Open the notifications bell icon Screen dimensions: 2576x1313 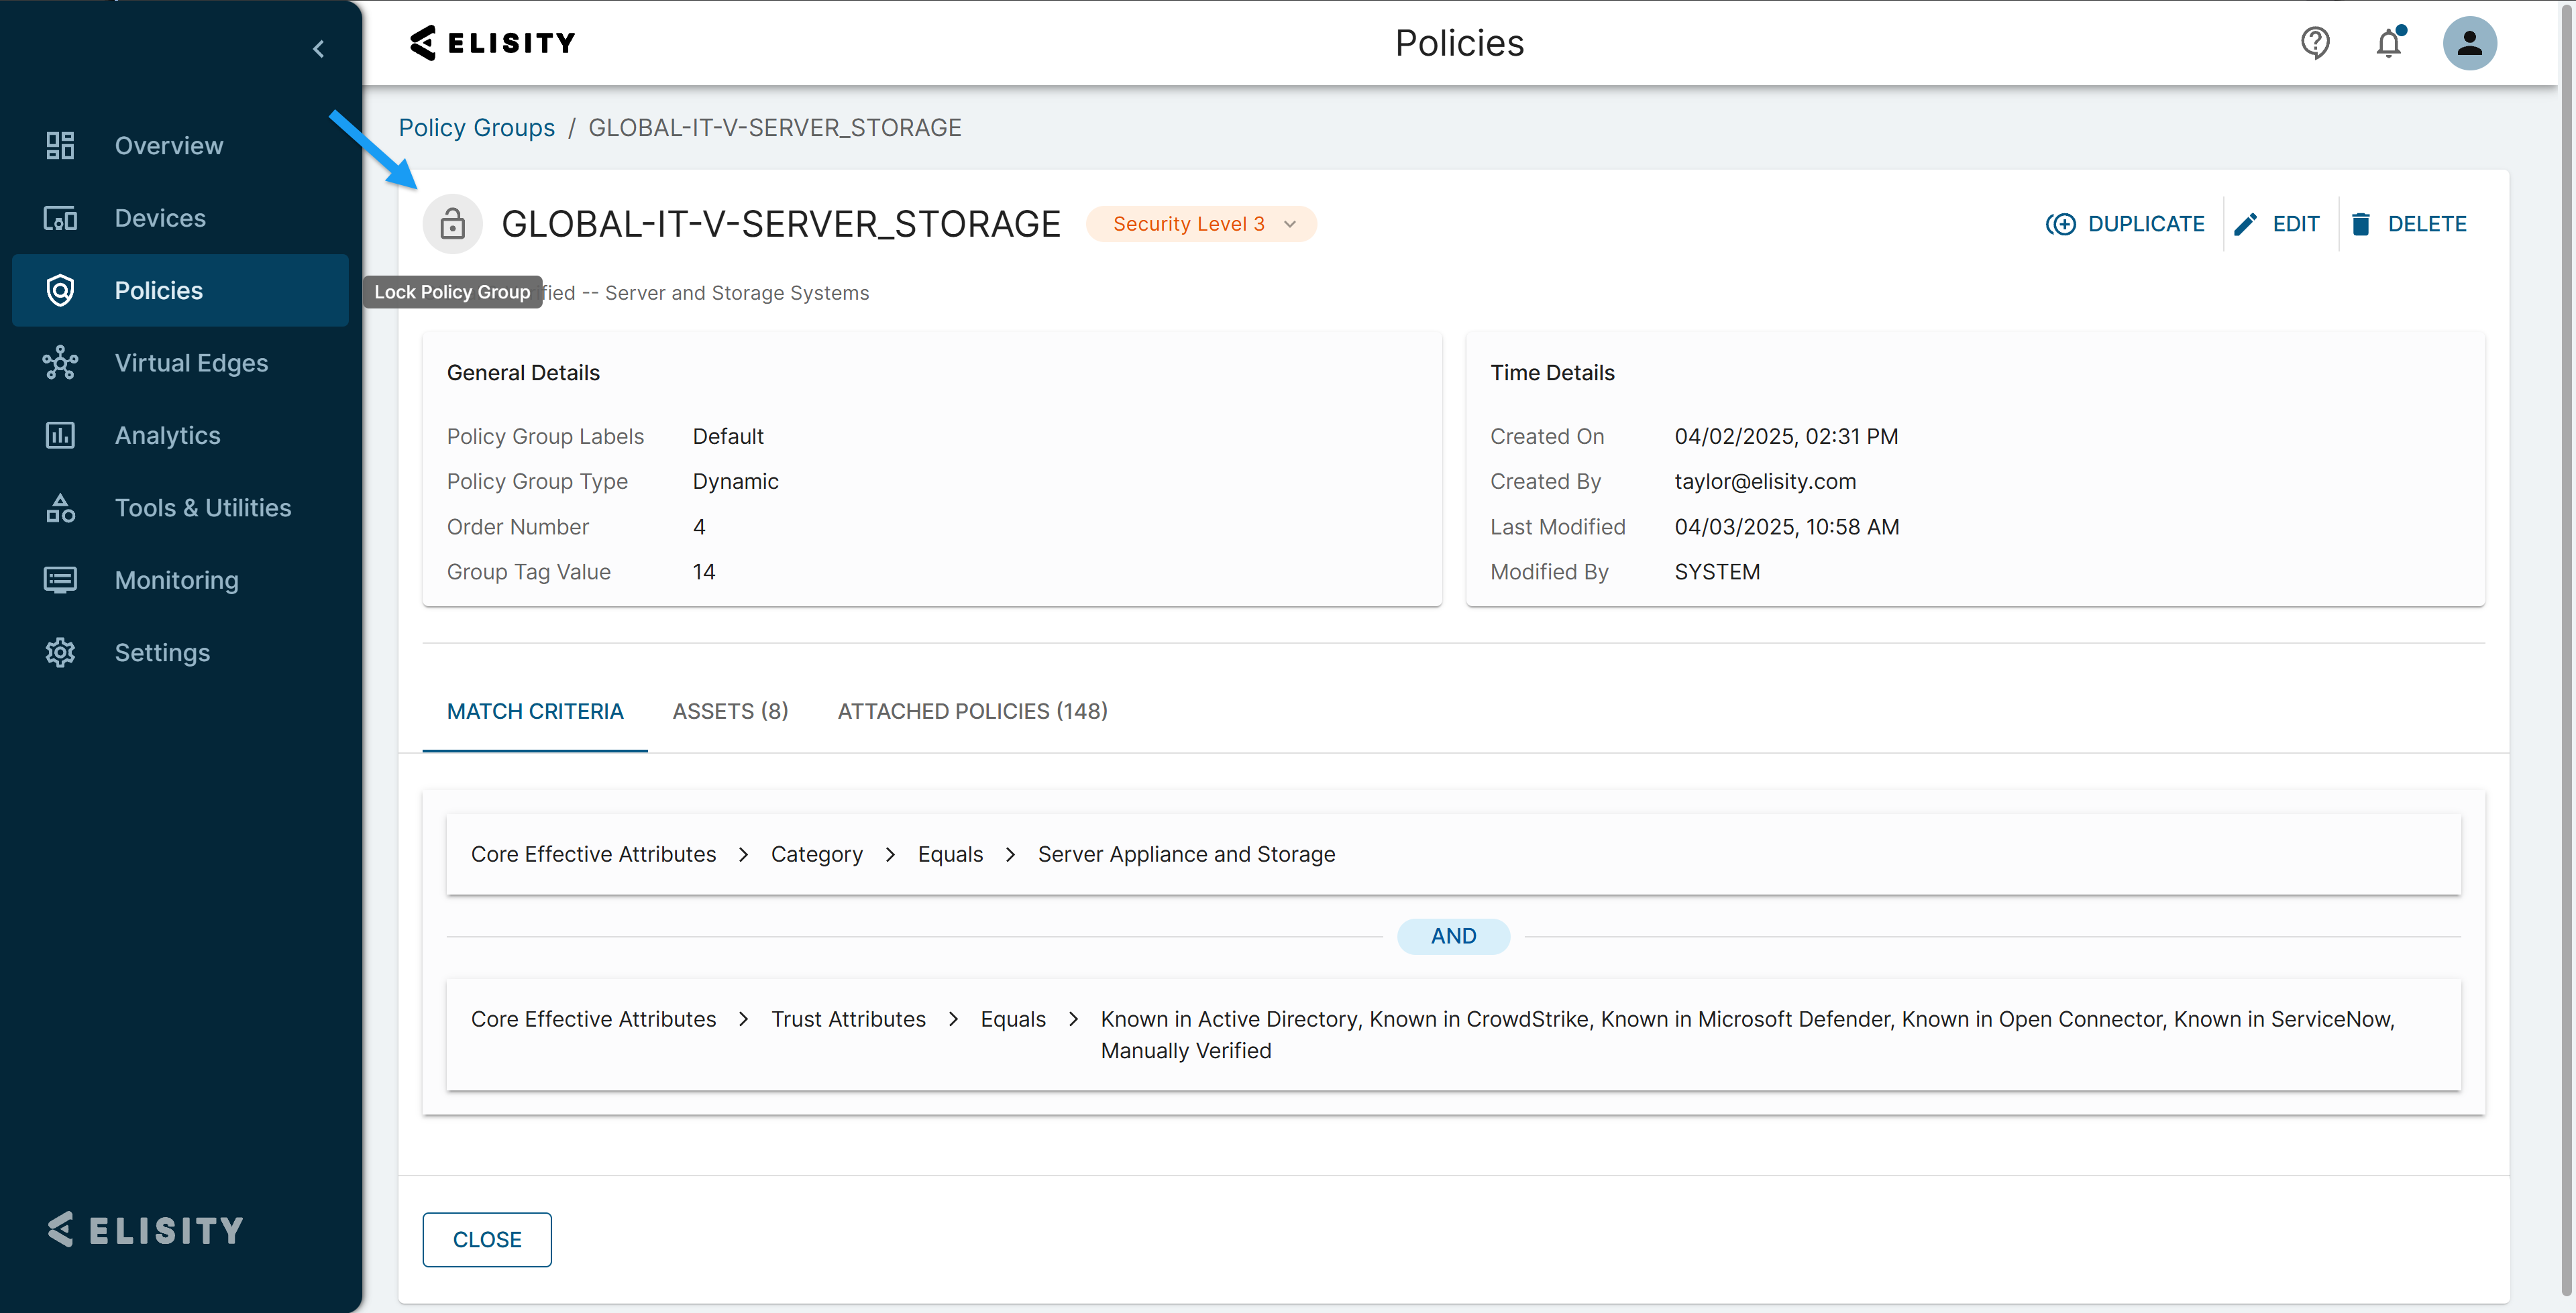pyautogui.click(x=2388, y=43)
